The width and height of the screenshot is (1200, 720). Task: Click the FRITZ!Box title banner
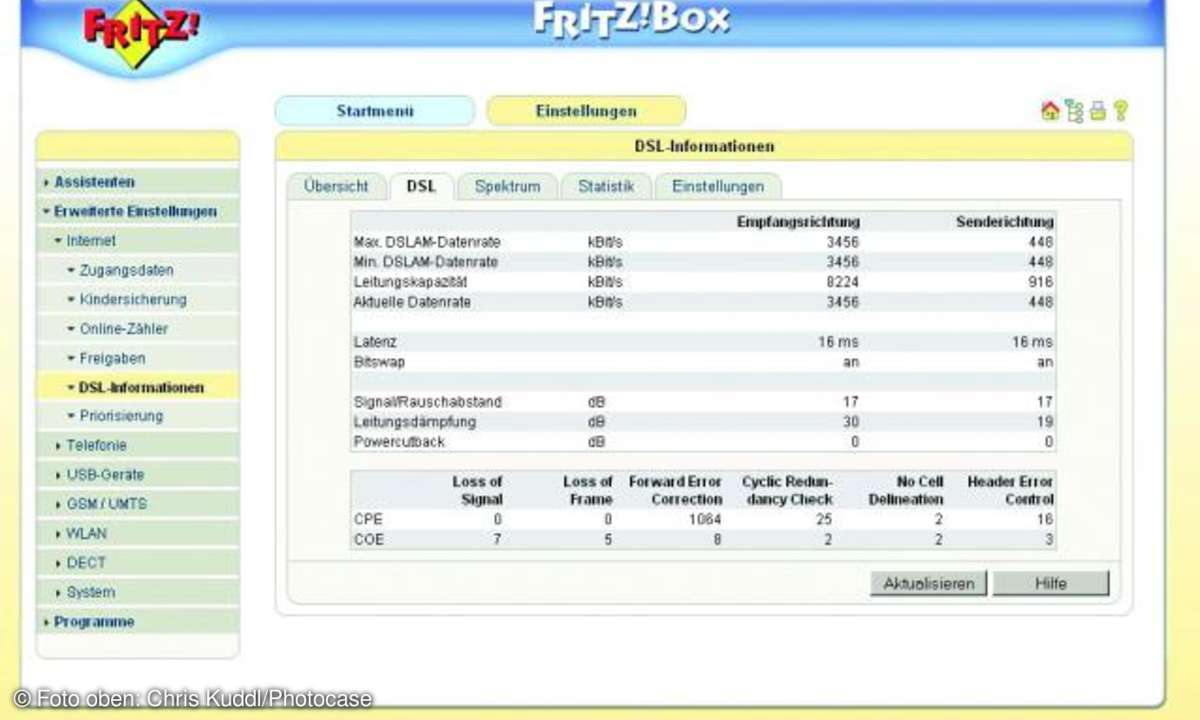pyautogui.click(x=631, y=19)
